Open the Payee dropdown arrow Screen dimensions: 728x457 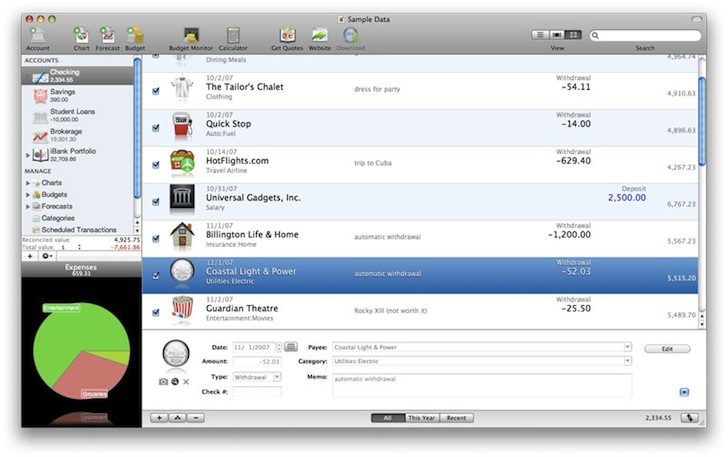click(x=627, y=347)
